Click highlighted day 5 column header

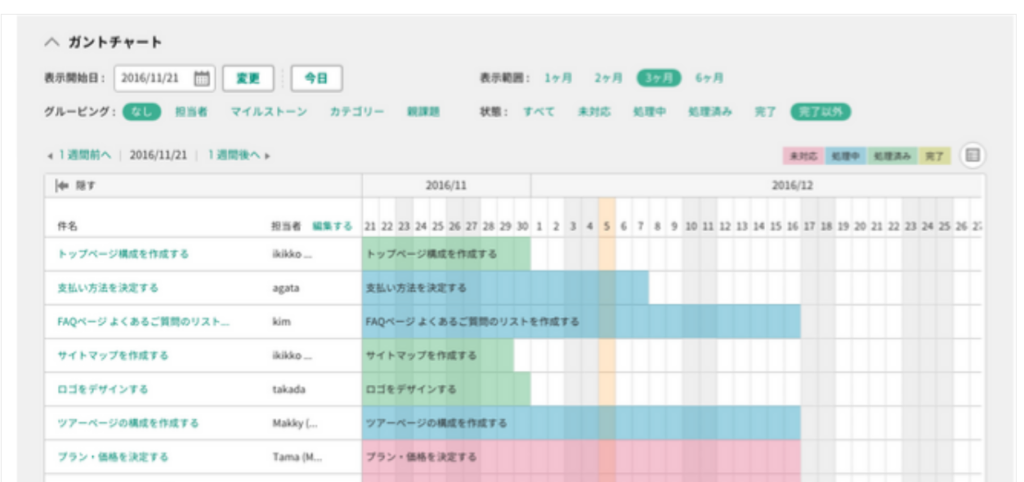(607, 226)
